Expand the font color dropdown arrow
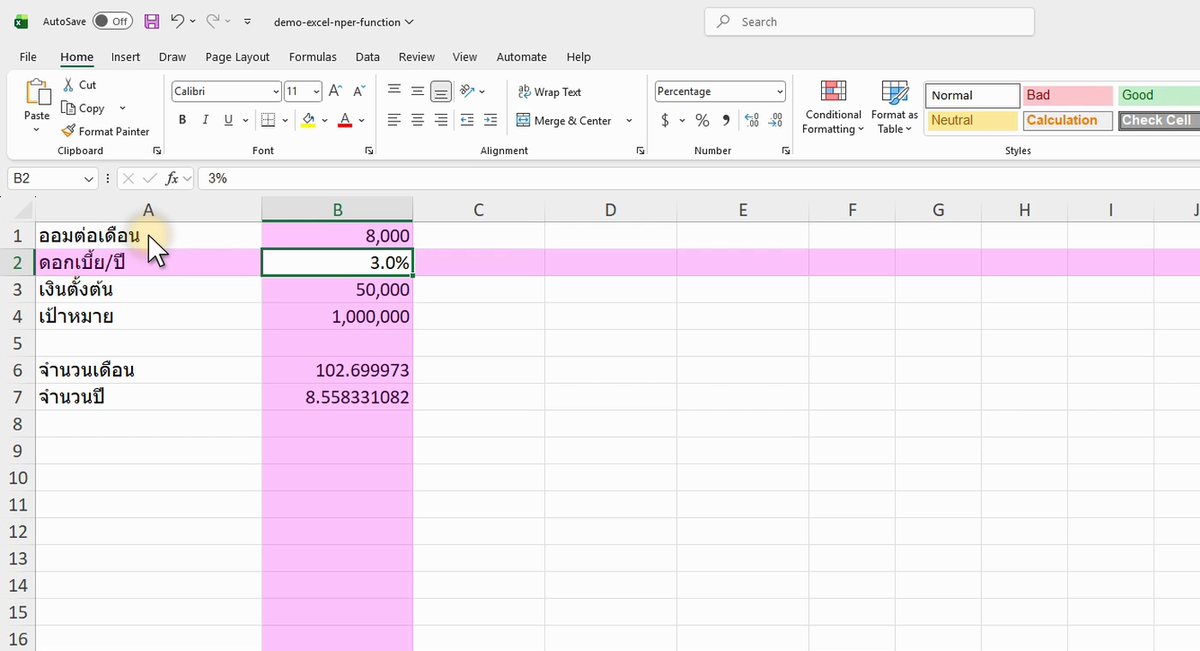1200x651 pixels. tap(361, 121)
